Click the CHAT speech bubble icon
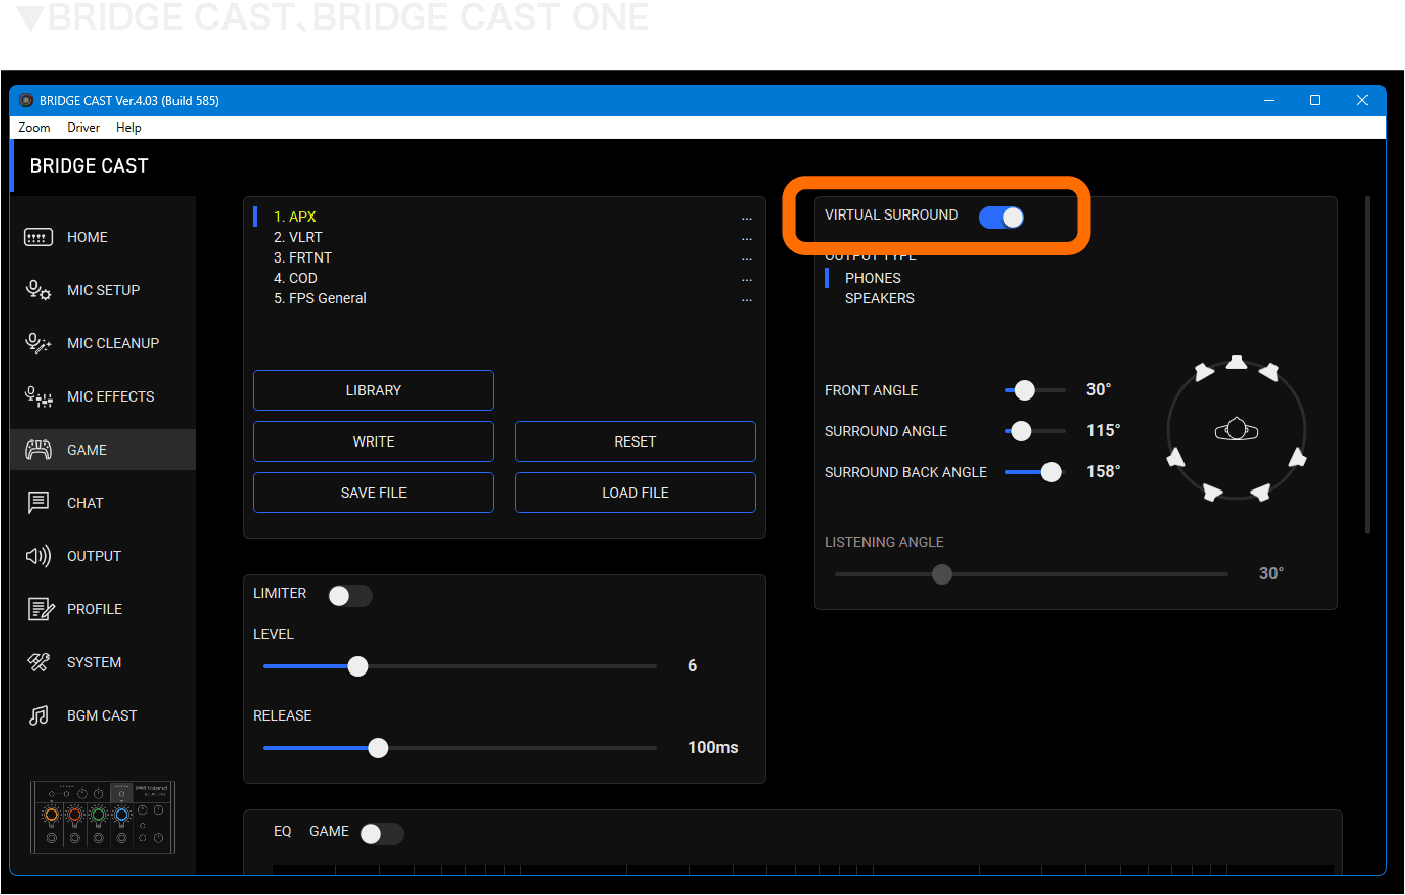 tap(38, 503)
